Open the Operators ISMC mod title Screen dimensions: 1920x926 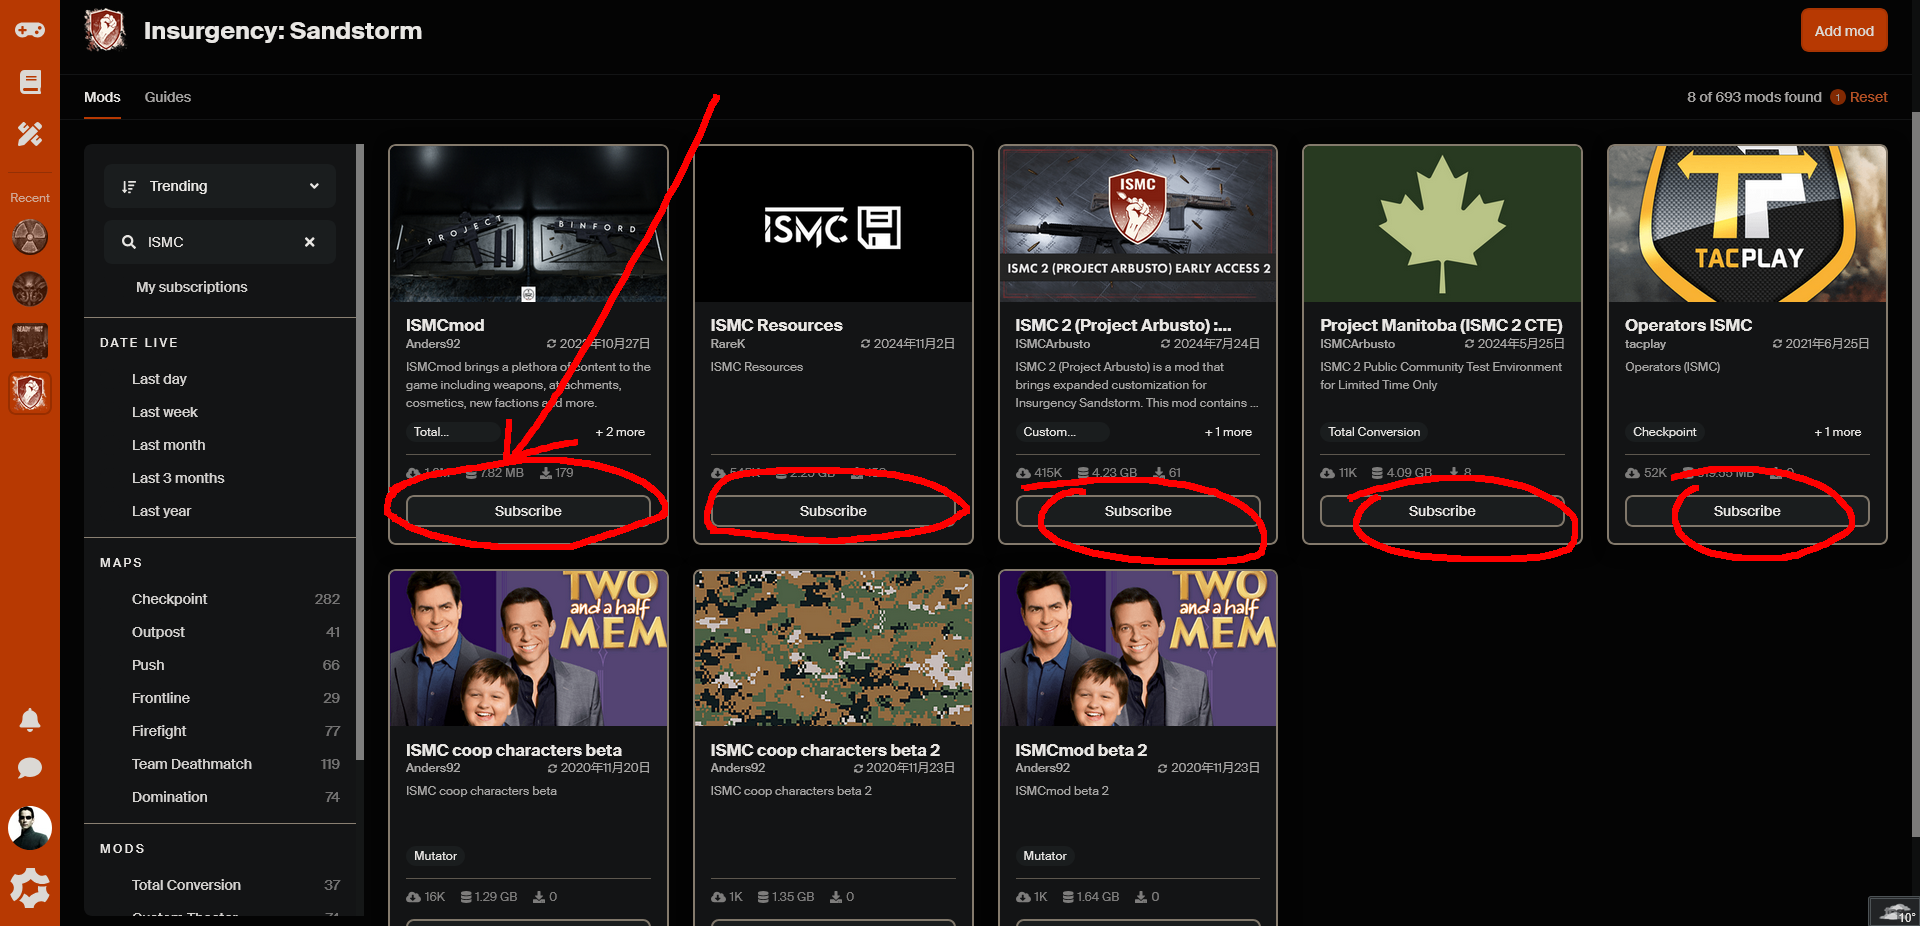coord(1688,325)
